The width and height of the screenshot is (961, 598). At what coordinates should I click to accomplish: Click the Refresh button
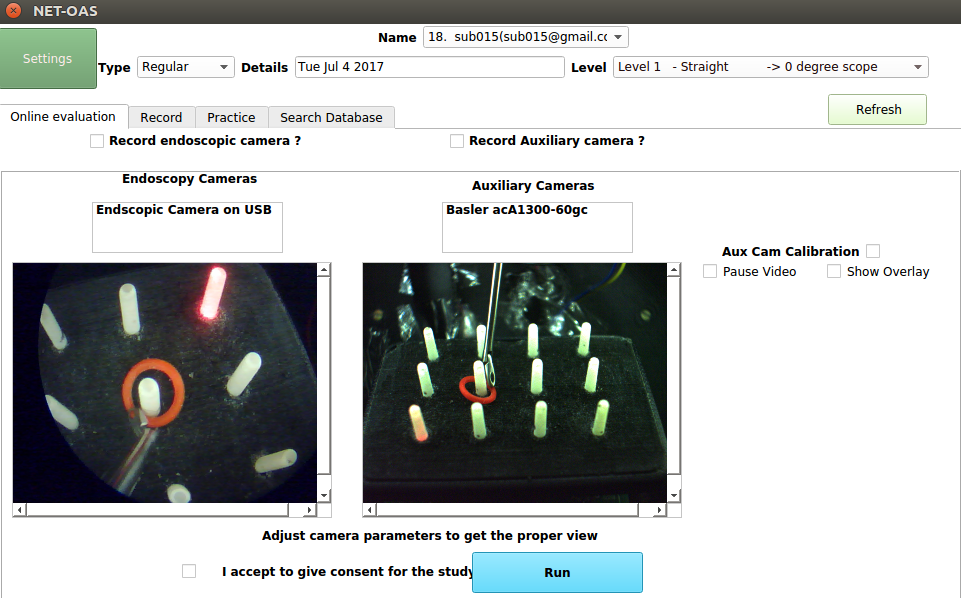877,110
